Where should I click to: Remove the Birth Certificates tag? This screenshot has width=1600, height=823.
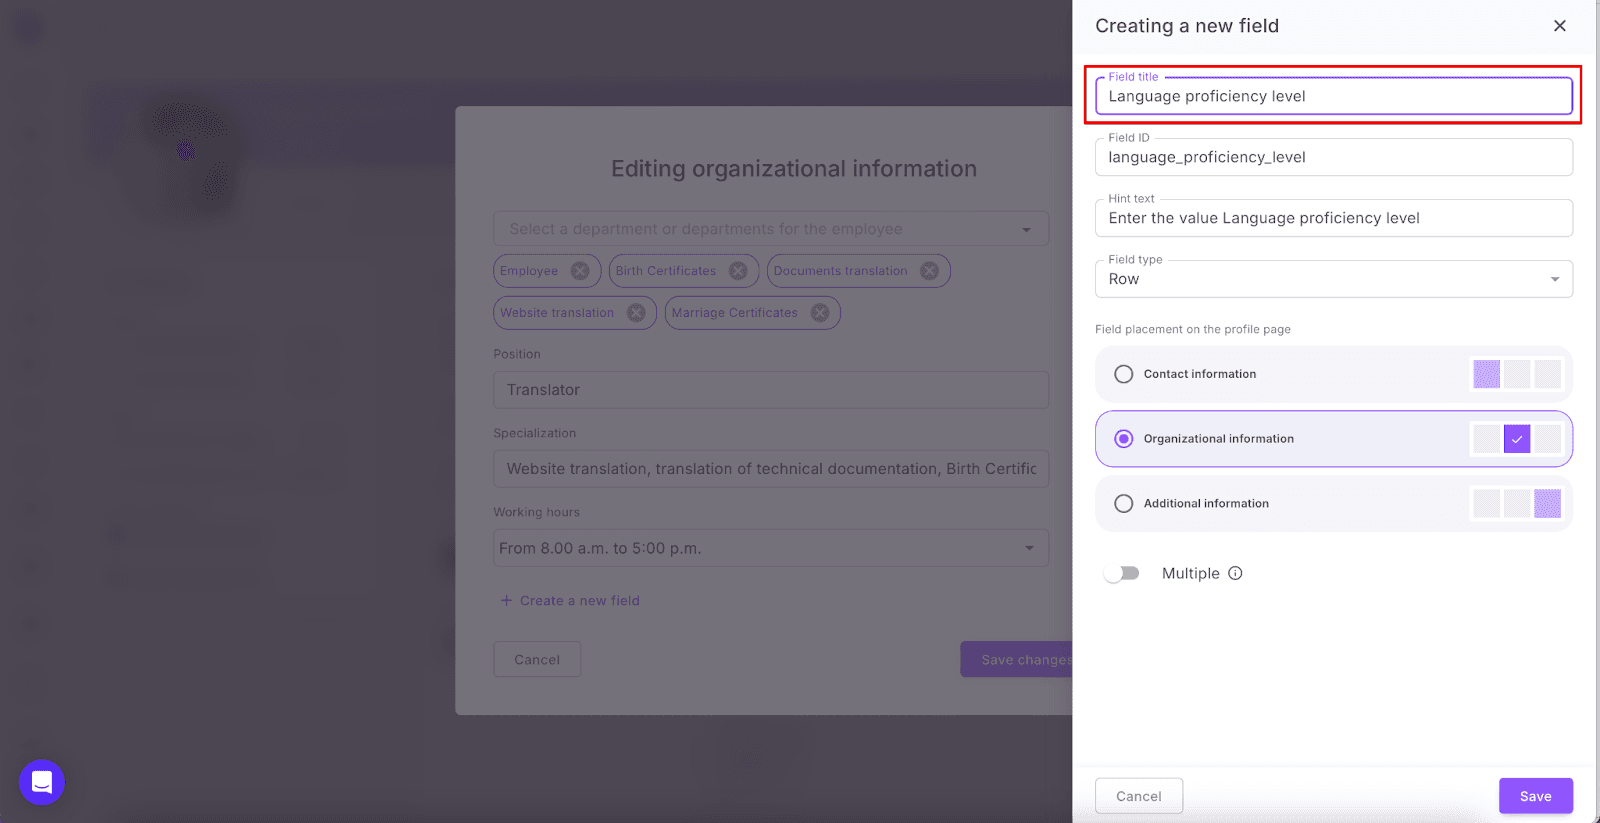point(738,271)
